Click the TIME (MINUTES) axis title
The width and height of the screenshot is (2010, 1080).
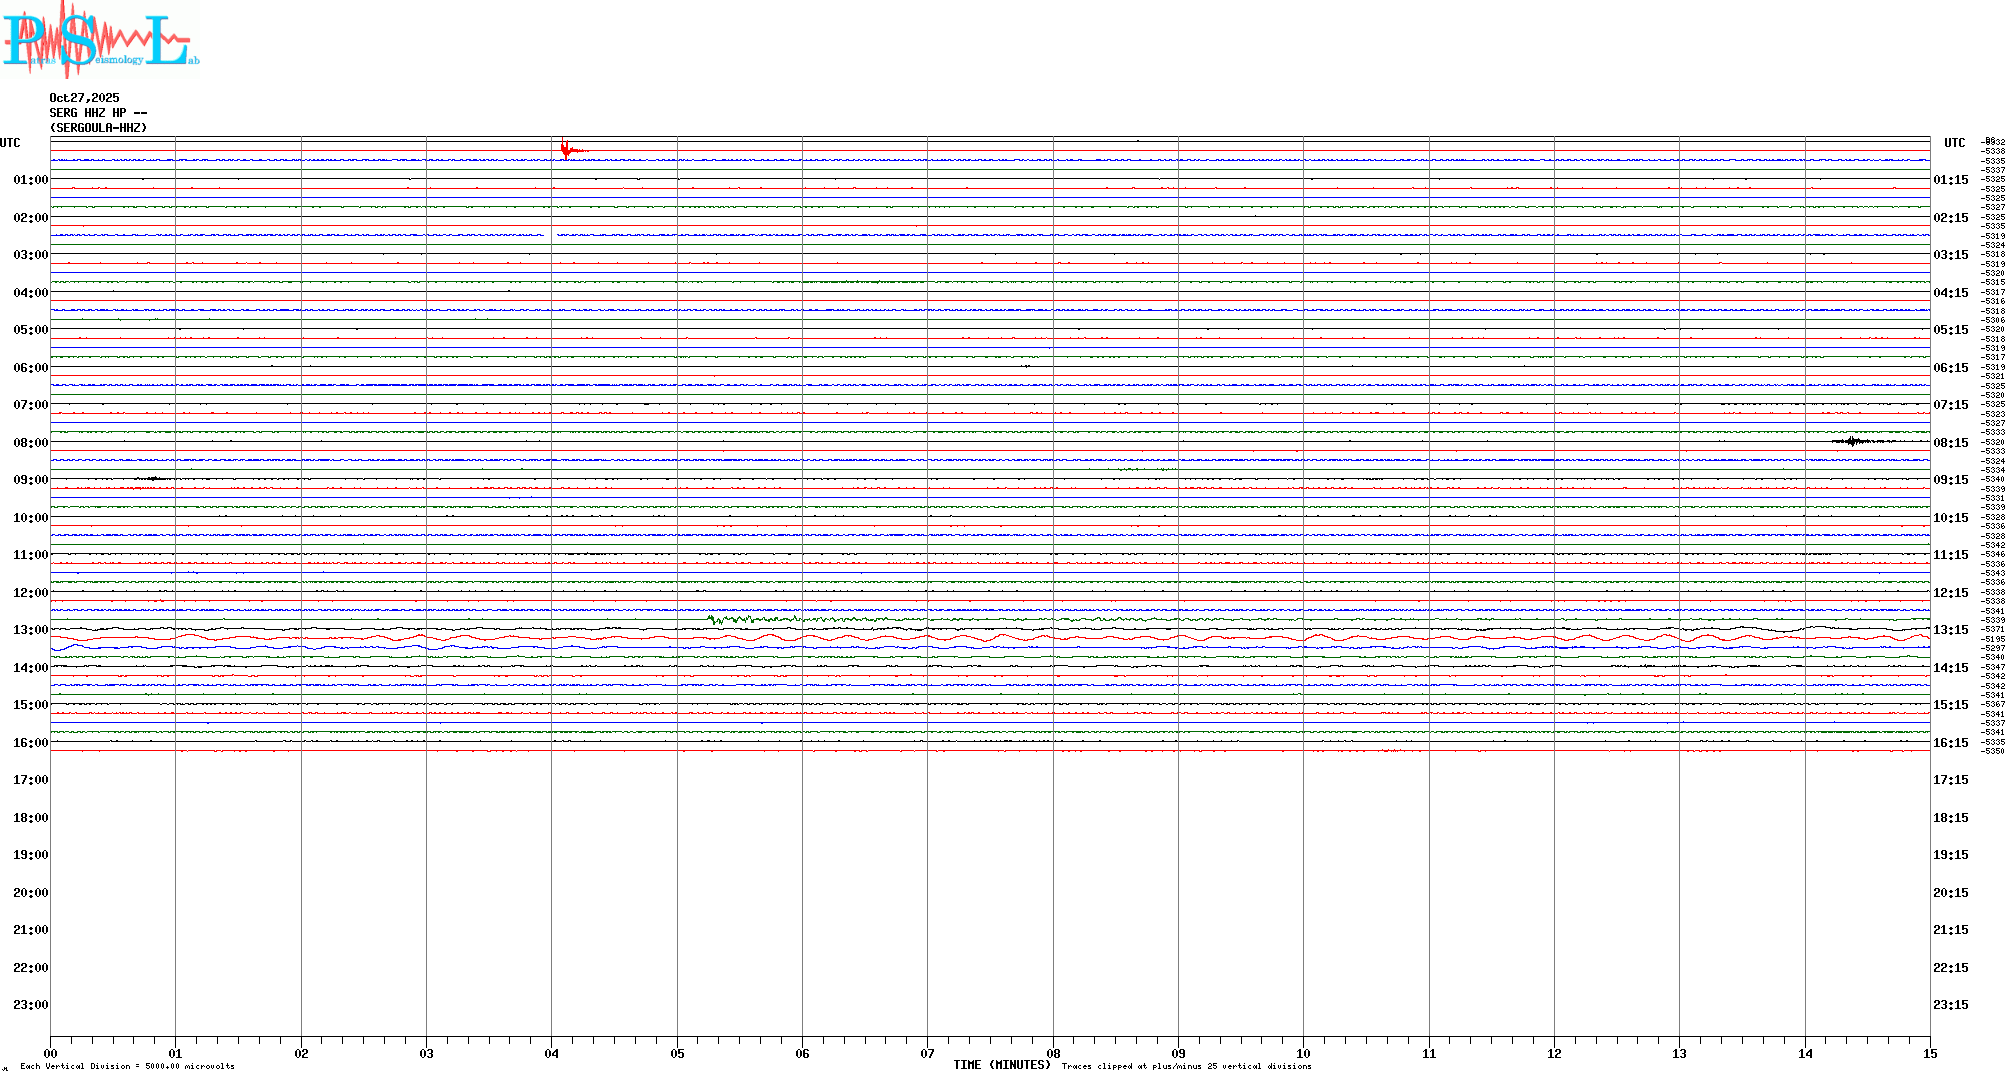coord(1001,1065)
